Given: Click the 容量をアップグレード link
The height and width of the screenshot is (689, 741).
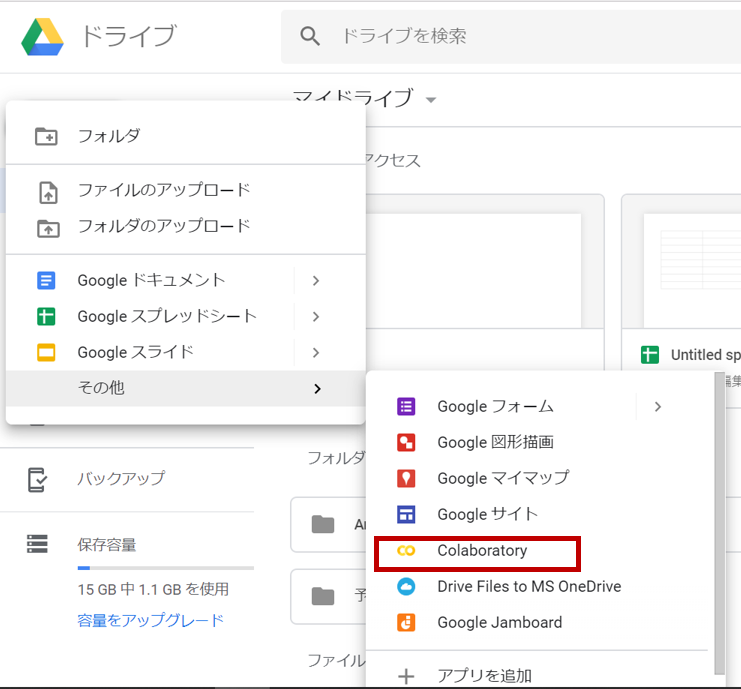Looking at the screenshot, I should coord(150,620).
